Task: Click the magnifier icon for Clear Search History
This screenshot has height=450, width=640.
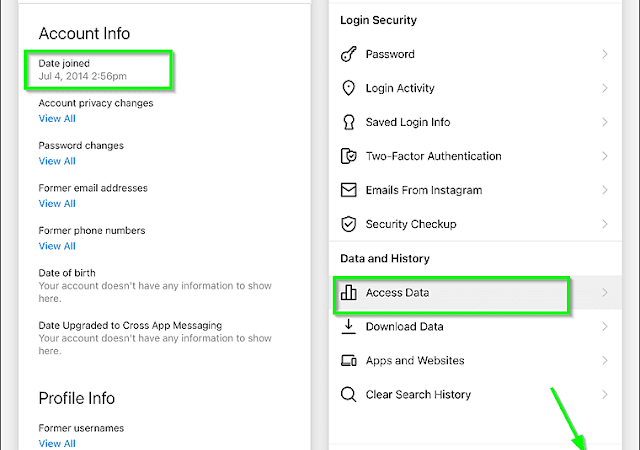Action: pos(349,394)
